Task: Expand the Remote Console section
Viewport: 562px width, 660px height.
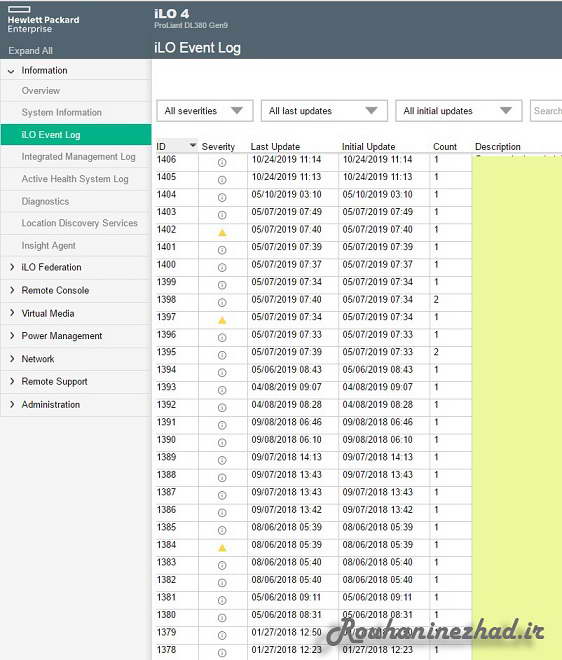Action: click(x=12, y=290)
